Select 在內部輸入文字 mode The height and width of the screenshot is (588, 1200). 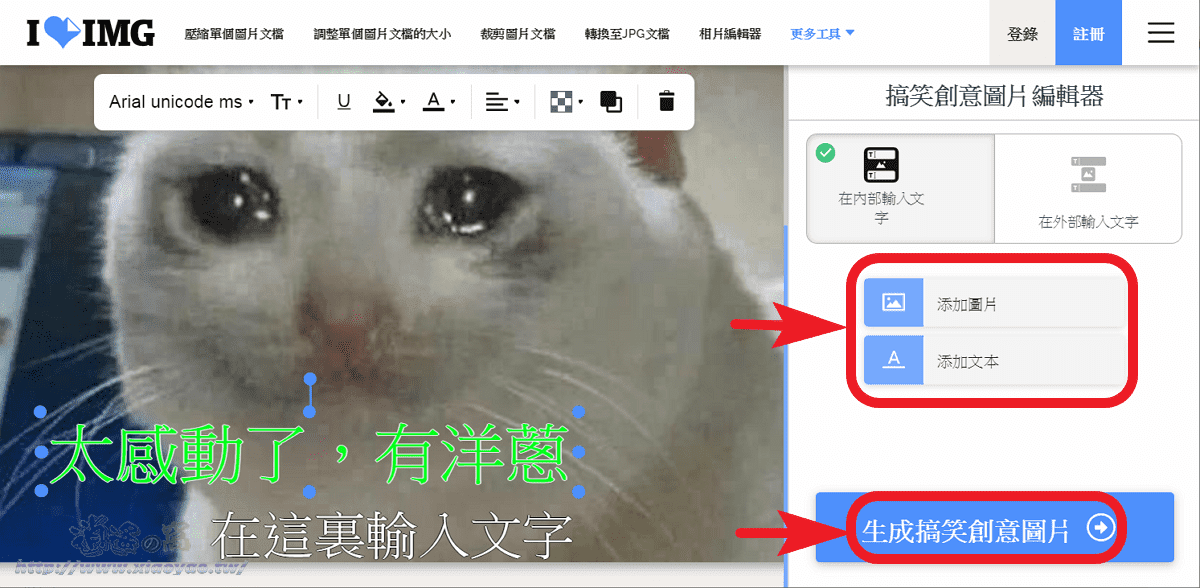click(x=900, y=188)
